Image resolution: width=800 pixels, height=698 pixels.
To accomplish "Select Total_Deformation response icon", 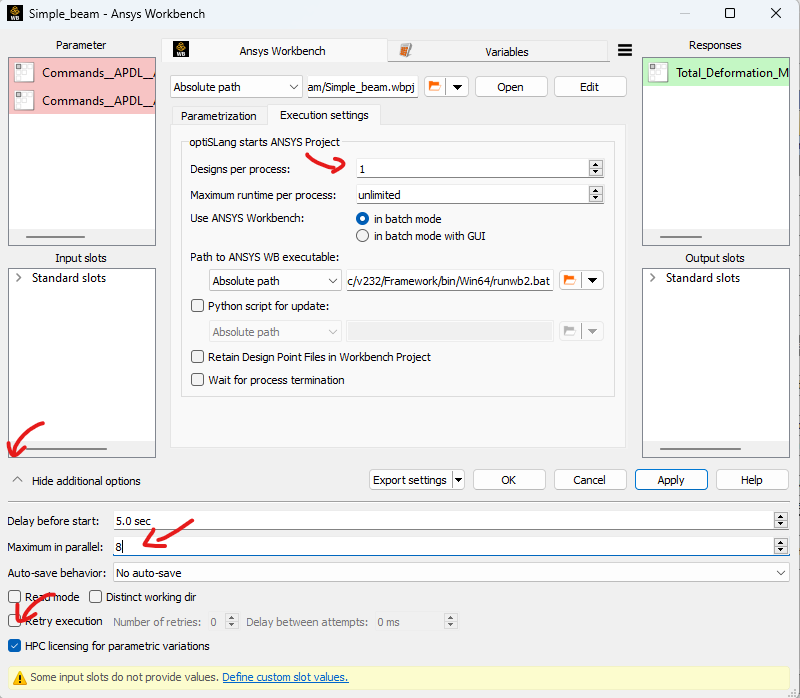I will (x=658, y=73).
